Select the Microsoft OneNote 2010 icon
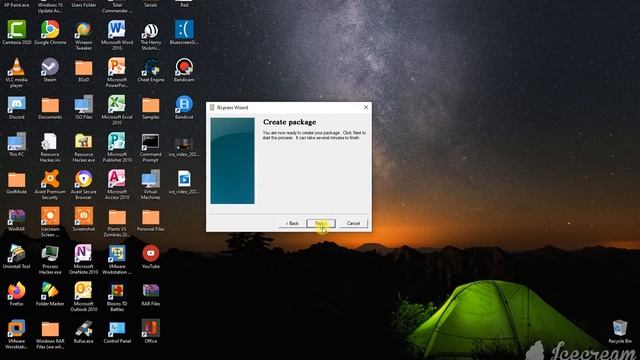This screenshot has width=640, height=360. [84, 254]
